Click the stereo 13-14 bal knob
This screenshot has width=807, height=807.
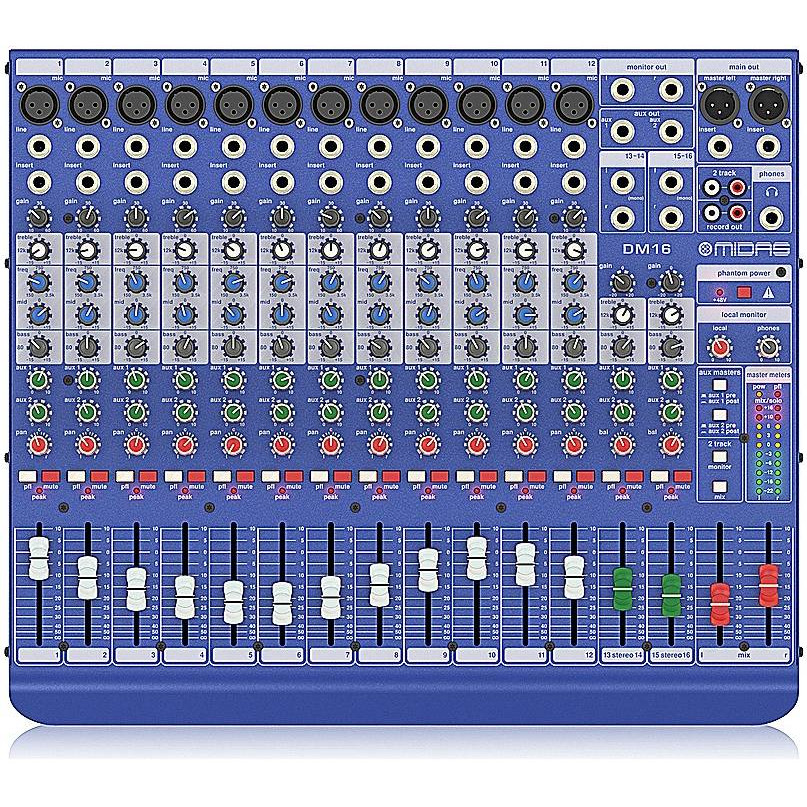[622, 445]
